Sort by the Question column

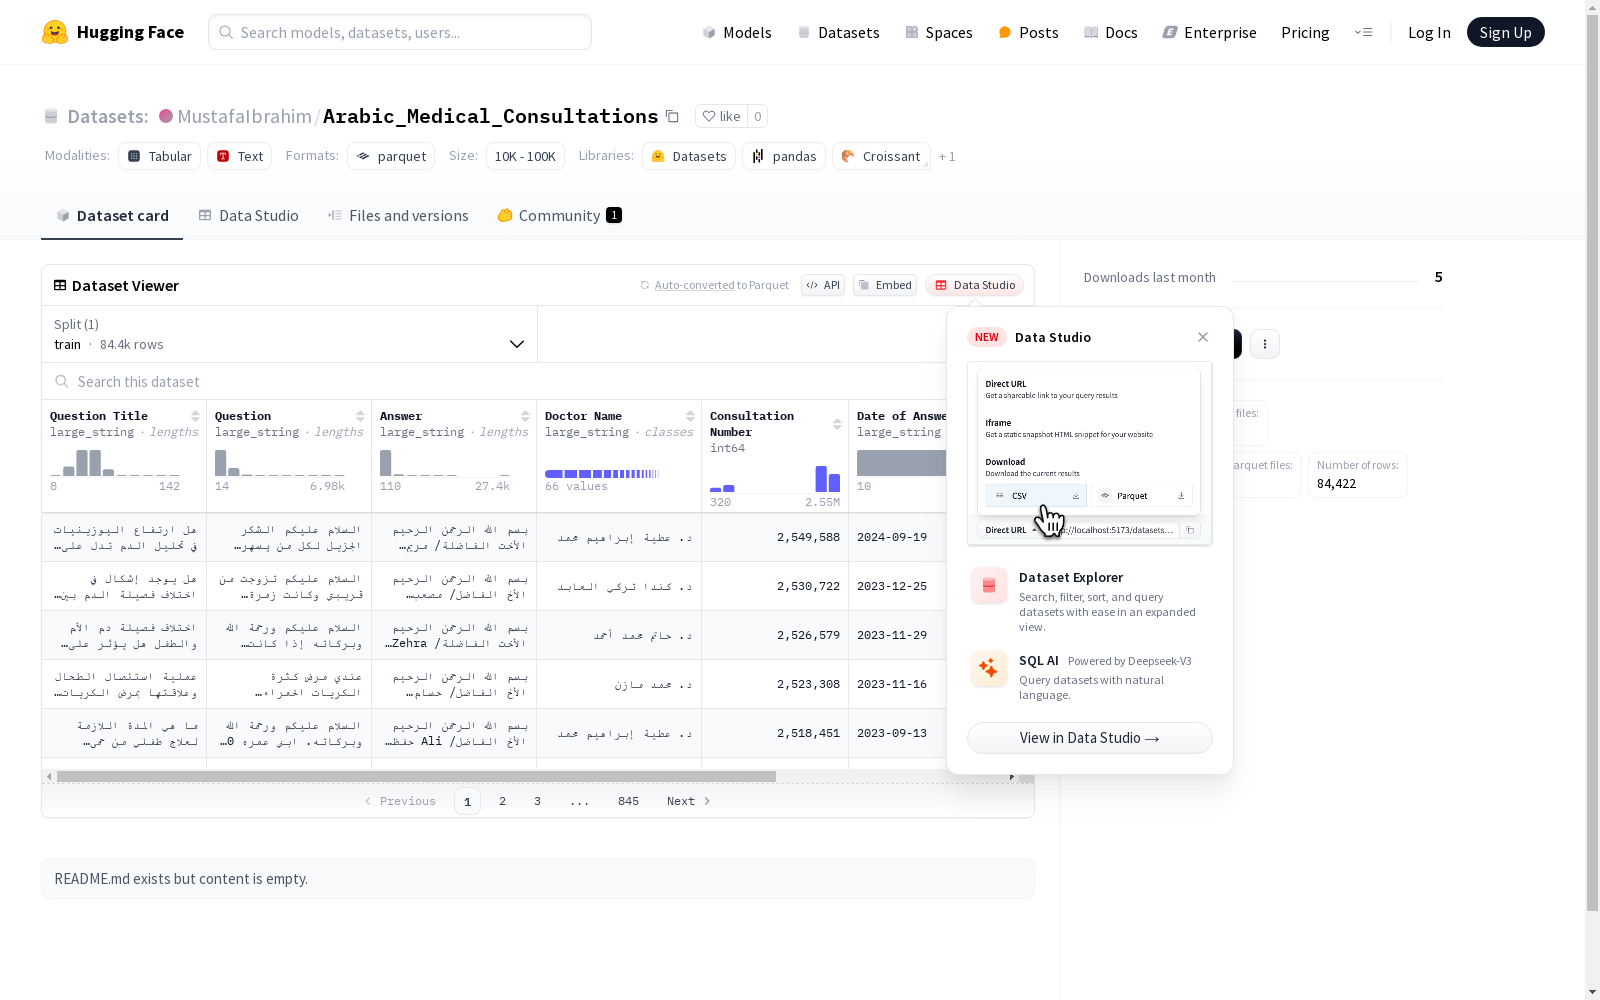360,416
